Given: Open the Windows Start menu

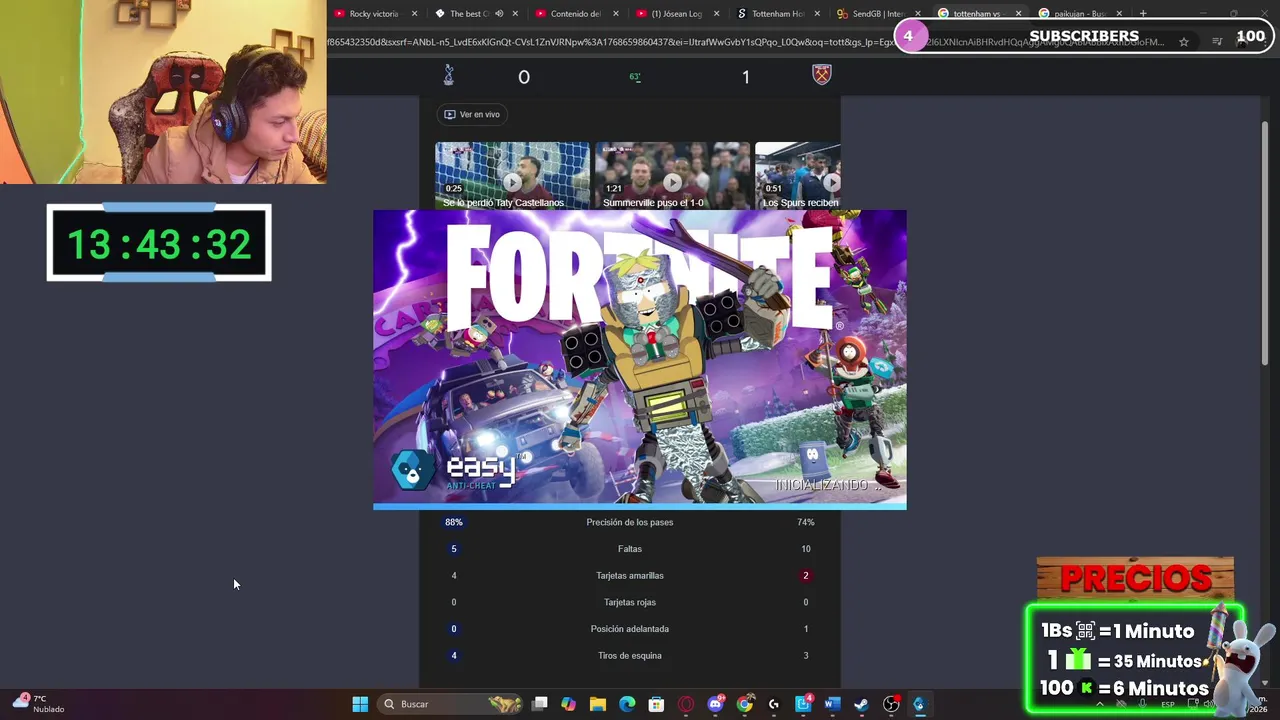Looking at the screenshot, I should point(360,704).
